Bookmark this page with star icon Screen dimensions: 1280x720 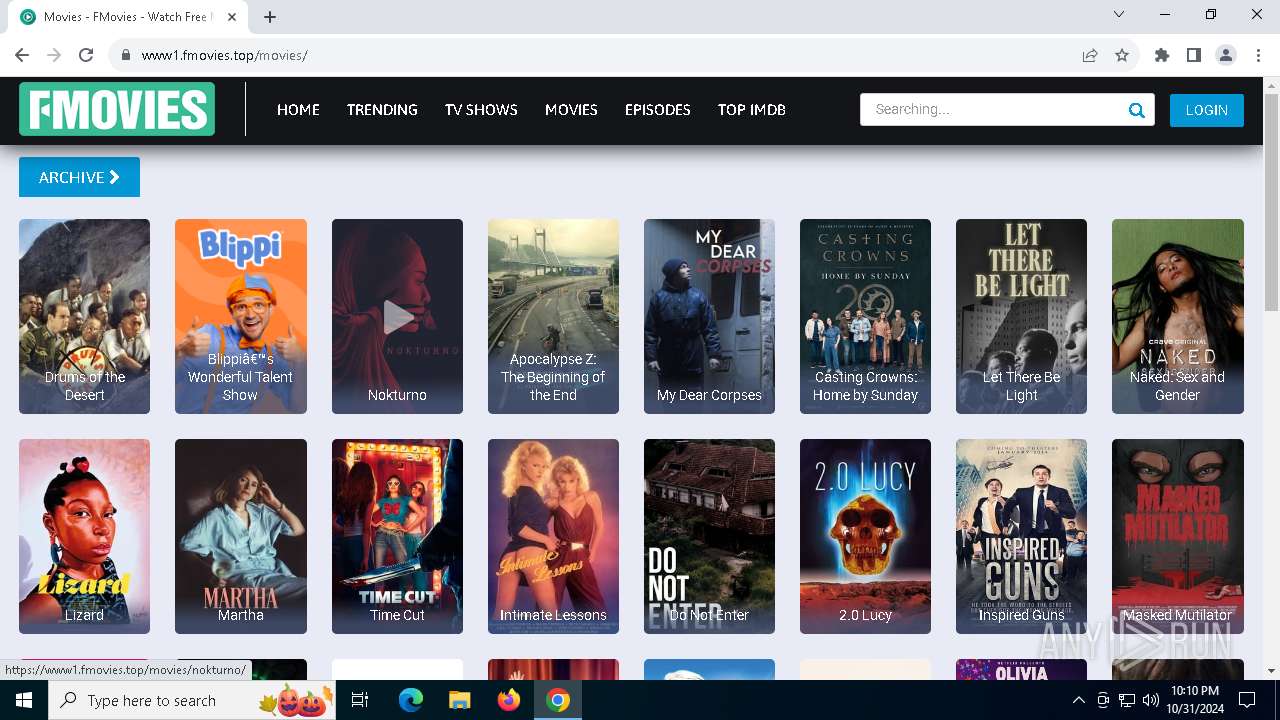(x=1122, y=55)
